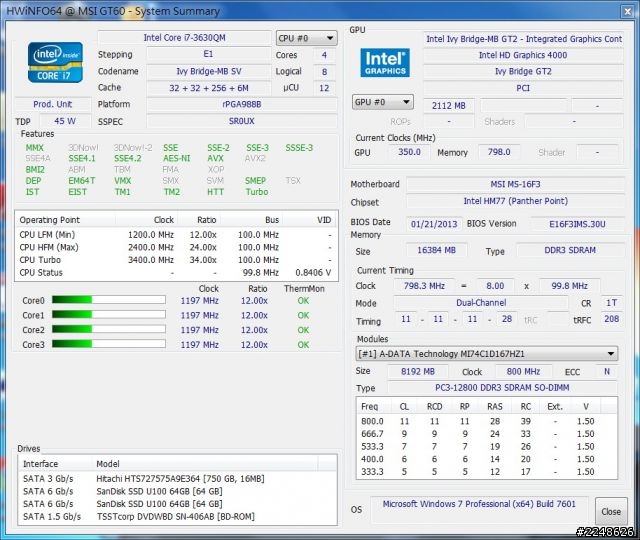640x540 pixels.
Task: Click the Core3 usage bar
Action: point(109,344)
